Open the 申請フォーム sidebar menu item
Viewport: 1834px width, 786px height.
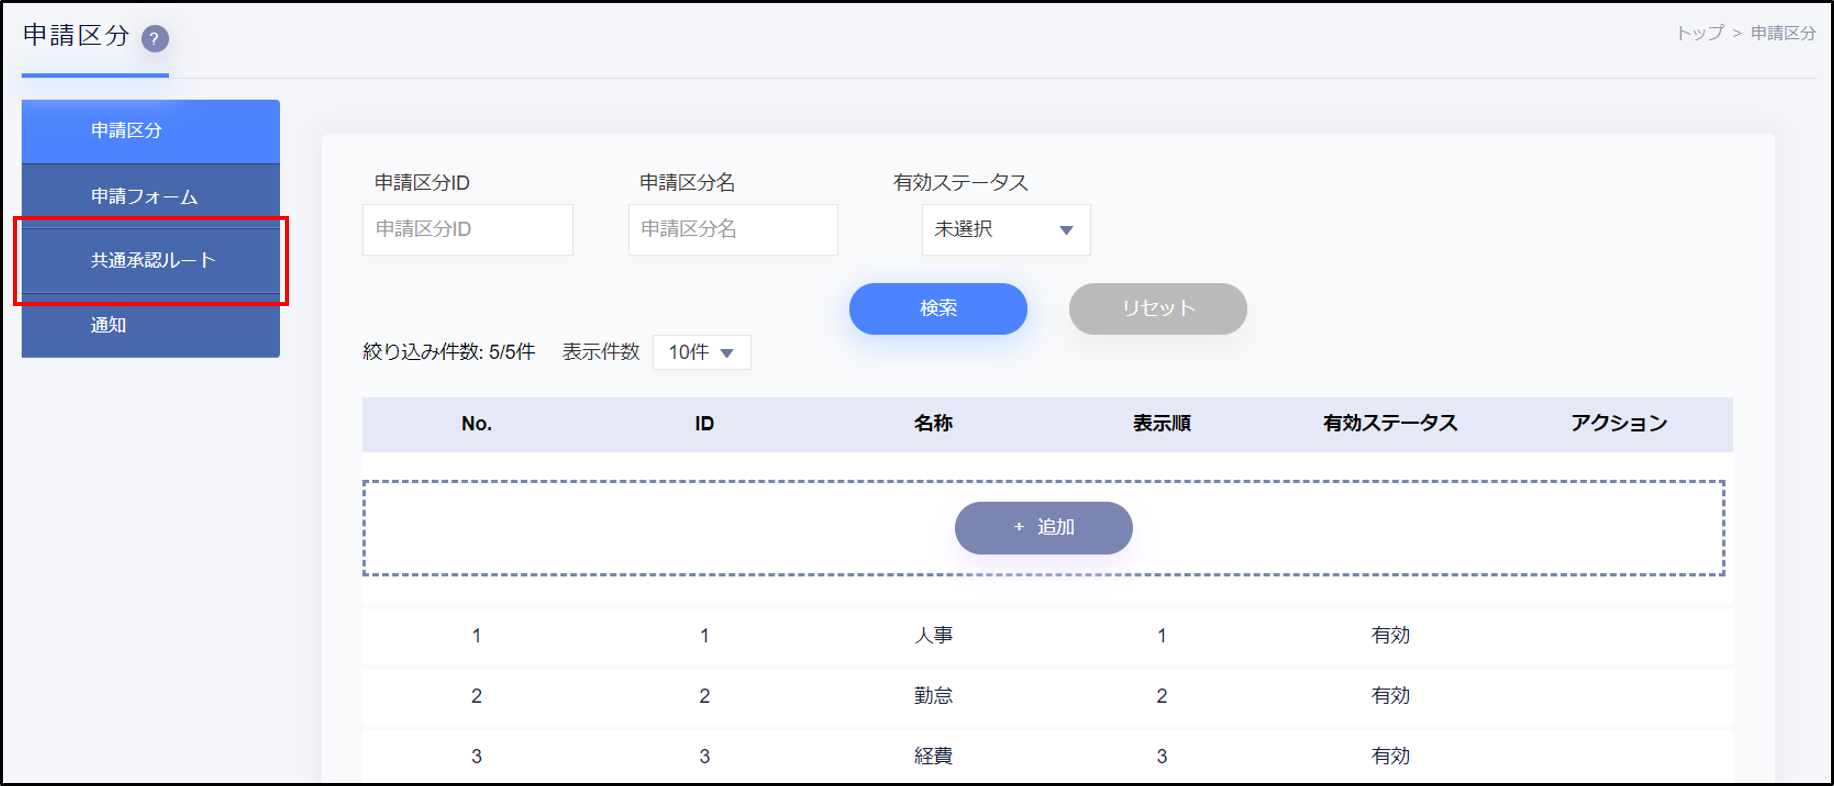(x=151, y=196)
